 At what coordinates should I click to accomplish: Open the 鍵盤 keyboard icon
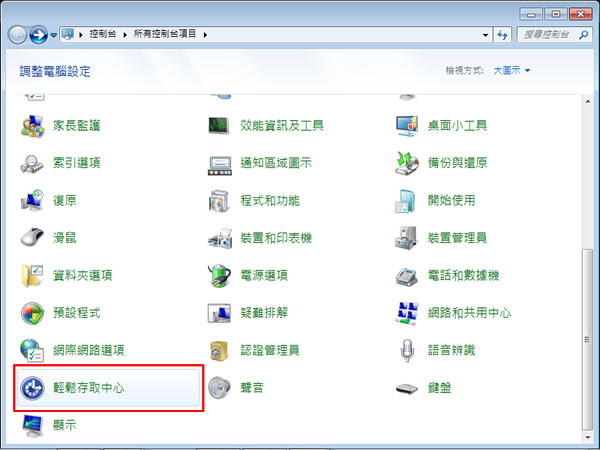tap(406, 389)
